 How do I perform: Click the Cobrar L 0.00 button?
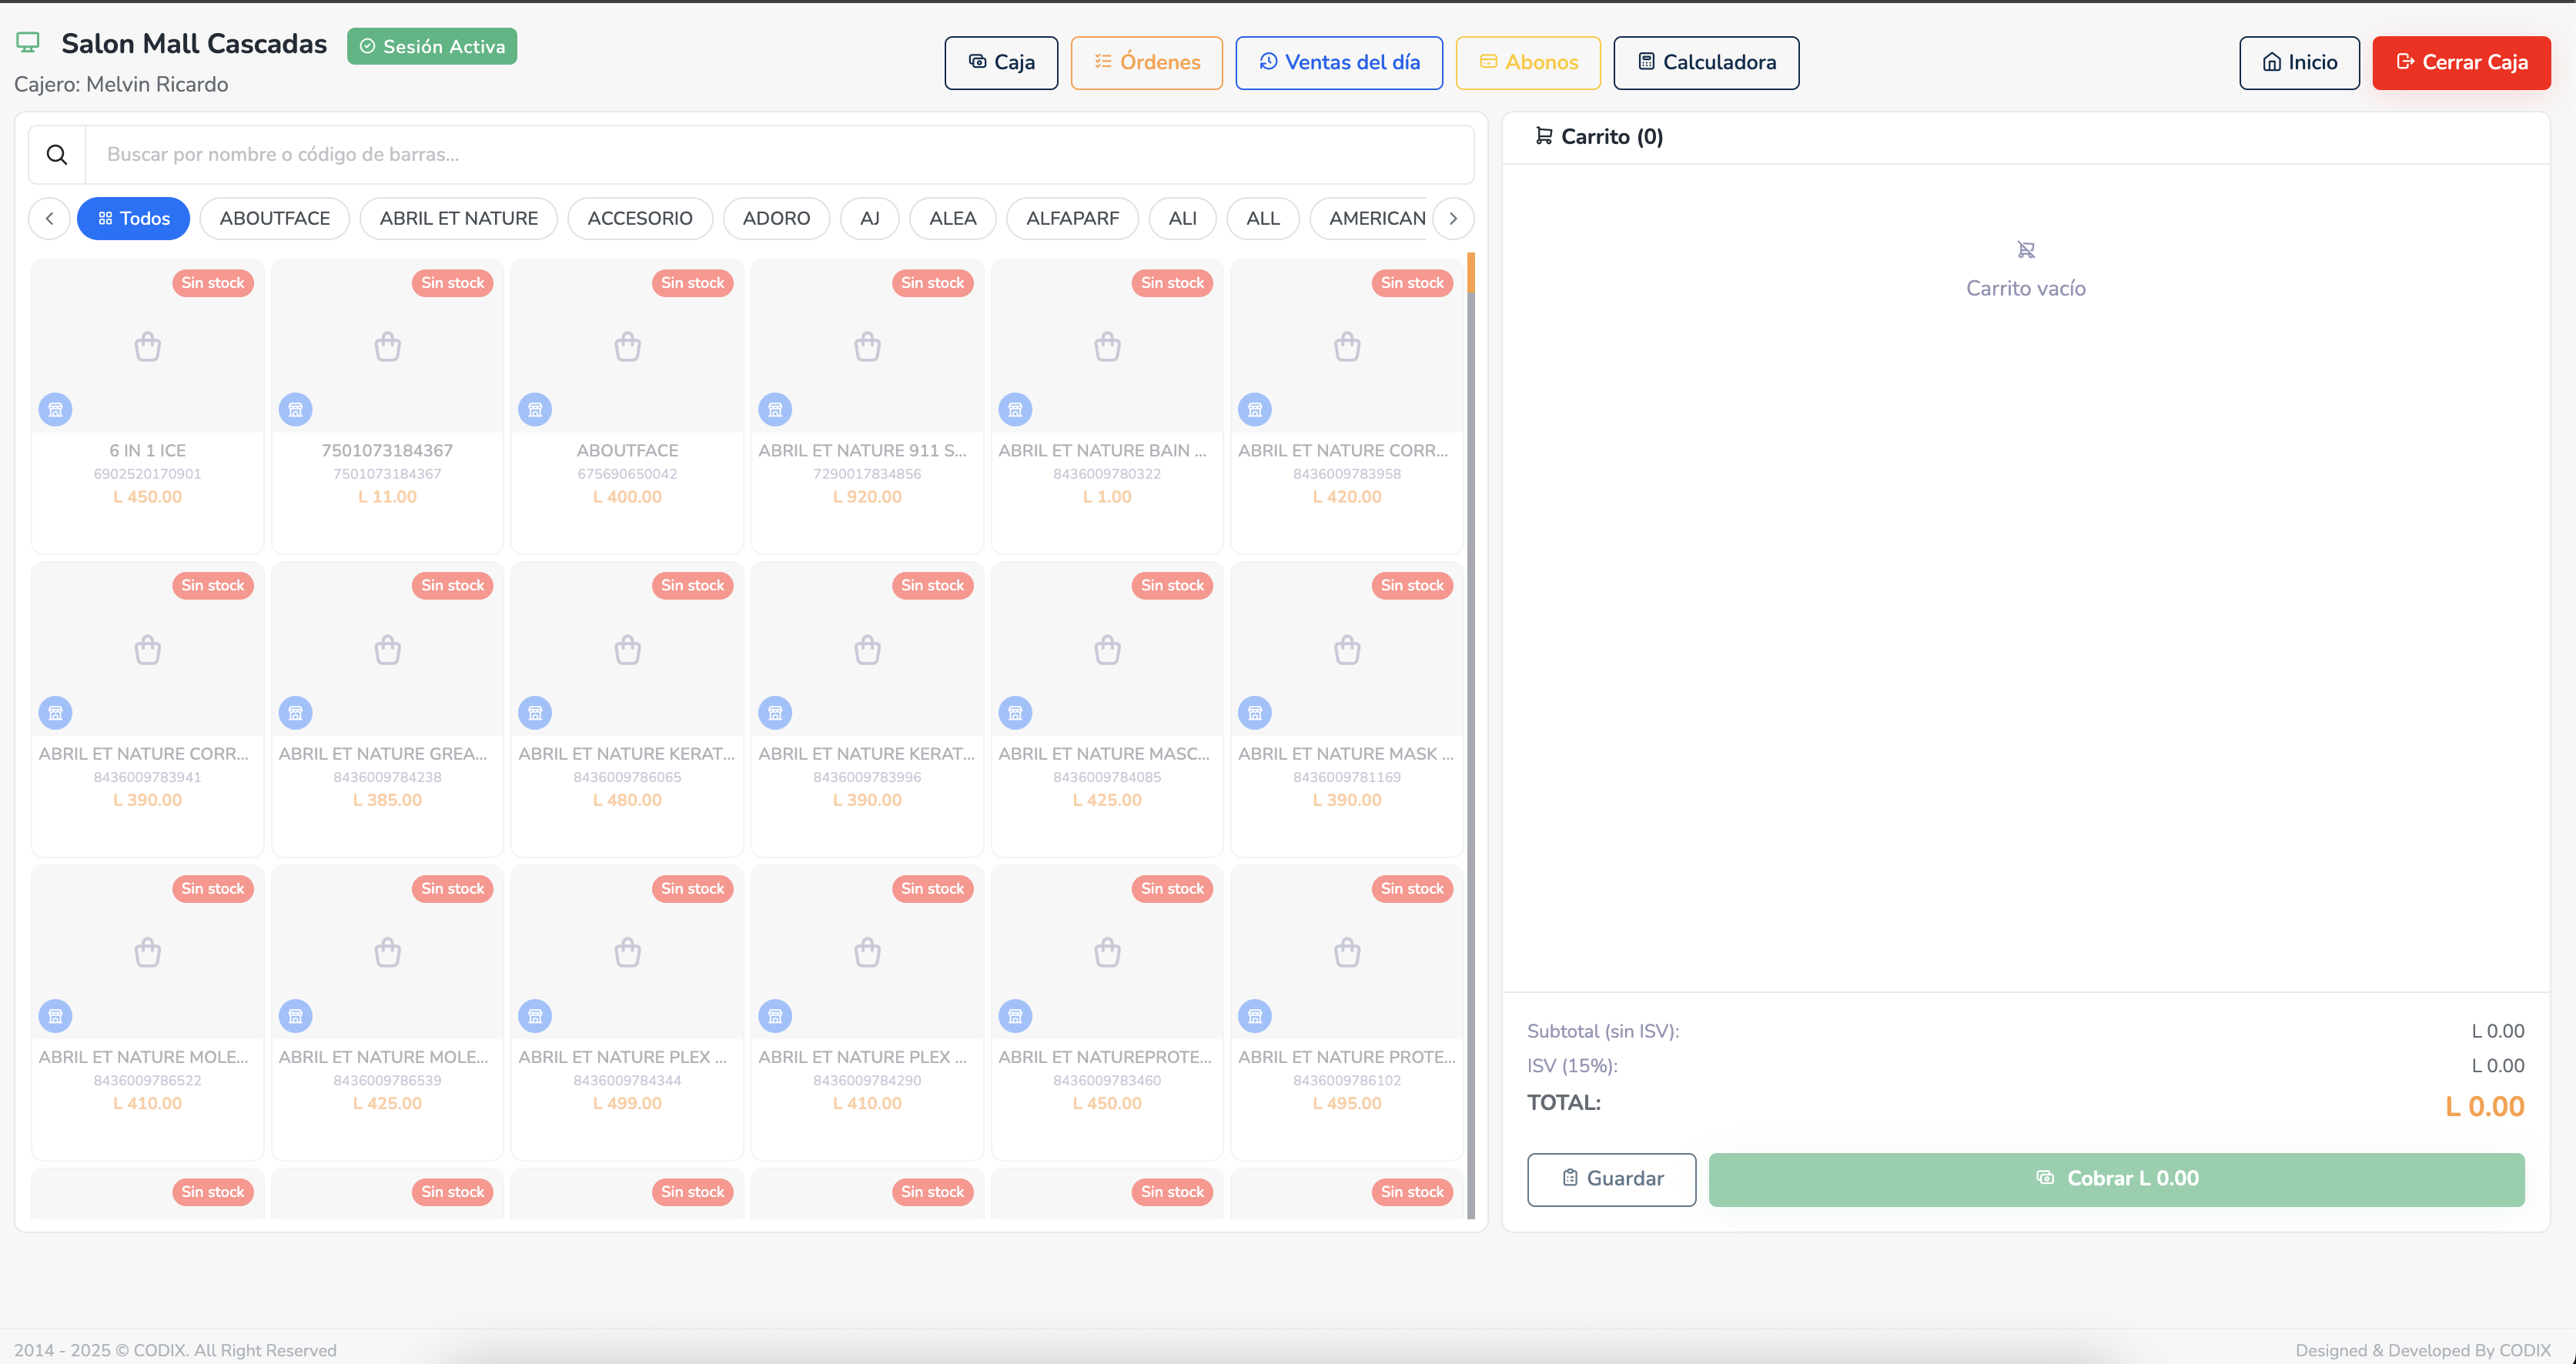tap(2117, 1180)
